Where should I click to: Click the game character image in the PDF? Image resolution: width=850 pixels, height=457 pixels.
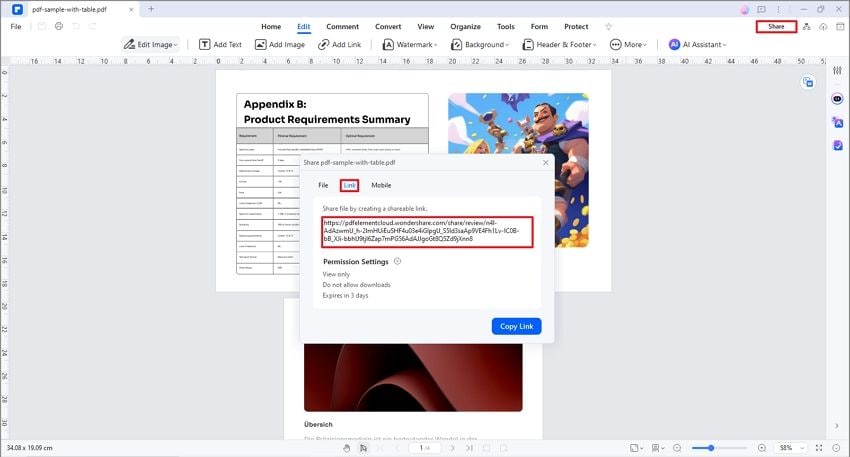pyautogui.click(x=518, y=170)
